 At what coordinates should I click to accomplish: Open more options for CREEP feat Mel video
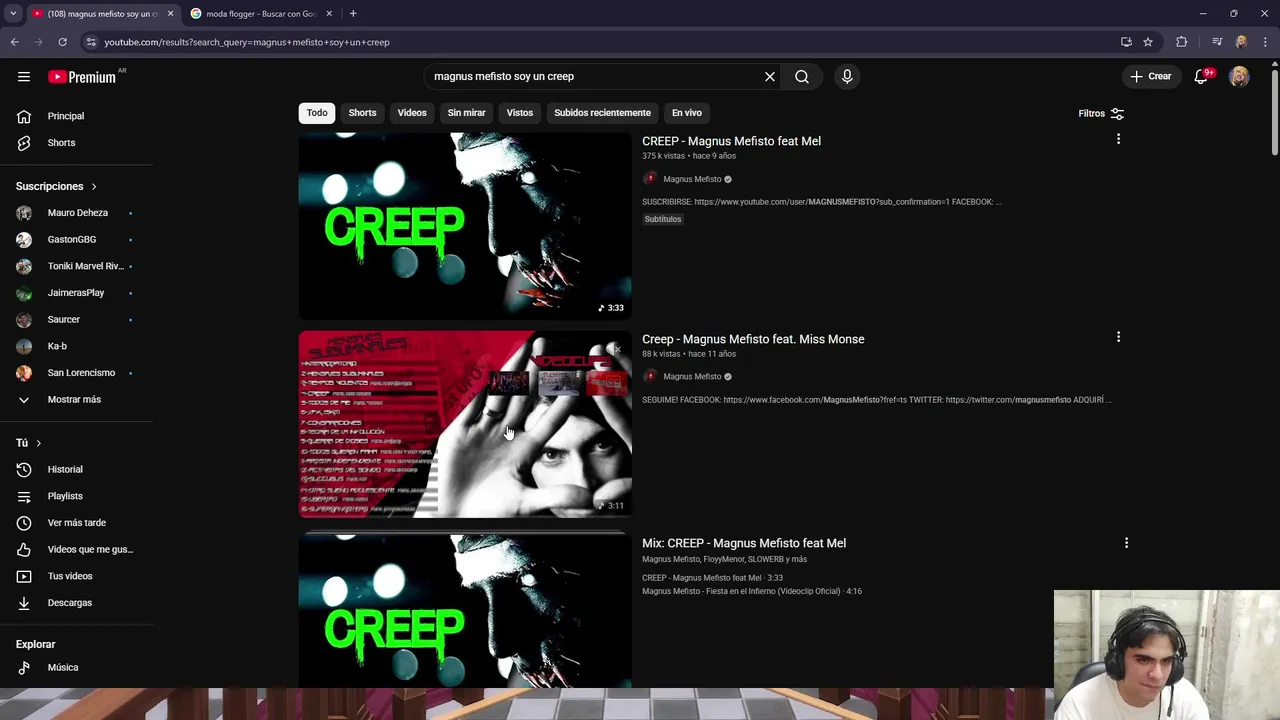(1118, 139)
